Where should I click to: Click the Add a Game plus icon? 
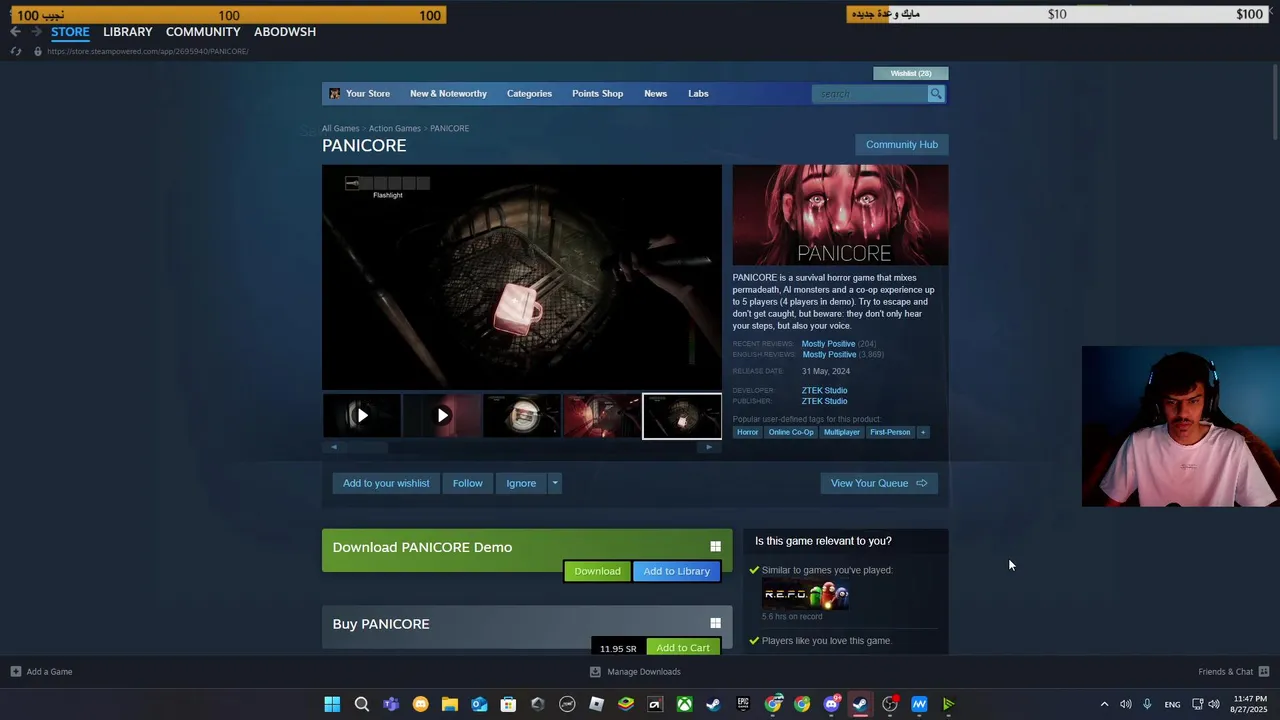point(15,672)
